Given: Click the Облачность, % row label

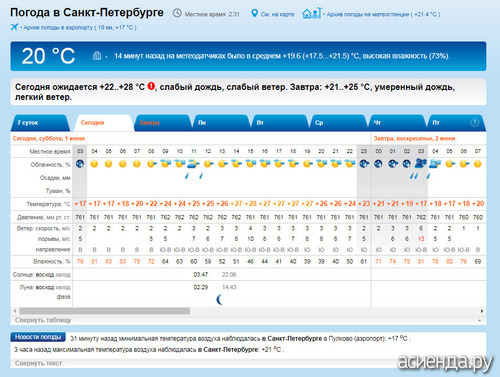Looking at the screenshot, I should pos(50,165).
